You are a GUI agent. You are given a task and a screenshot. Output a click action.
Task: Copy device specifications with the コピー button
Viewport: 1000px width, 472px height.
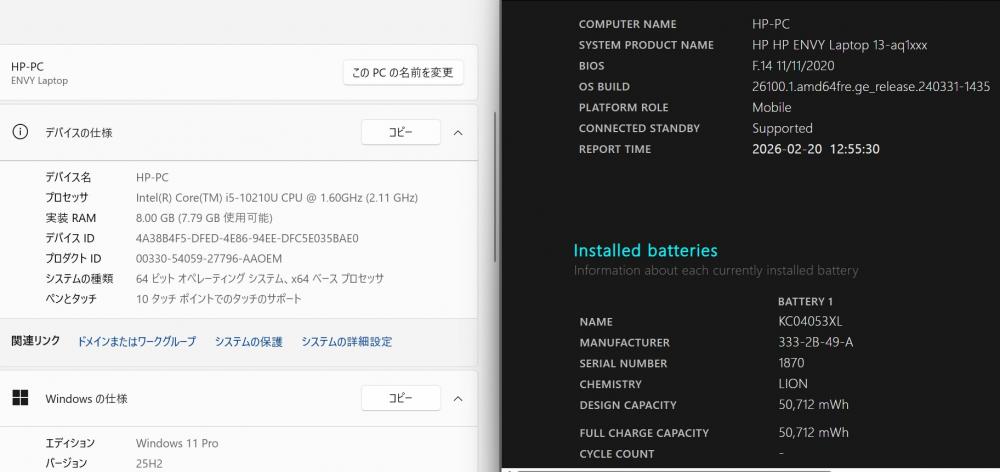[401, 132]
